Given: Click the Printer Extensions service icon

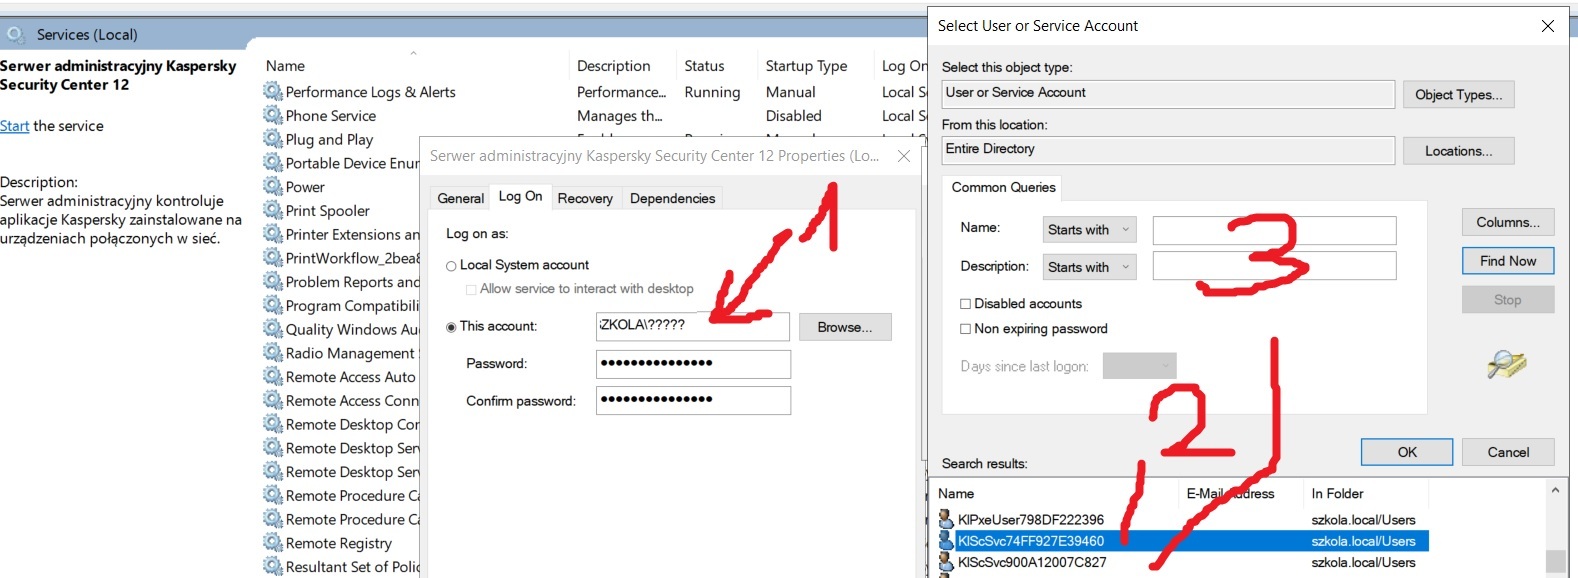Looking at the screenshot, I should click(272, 234).
